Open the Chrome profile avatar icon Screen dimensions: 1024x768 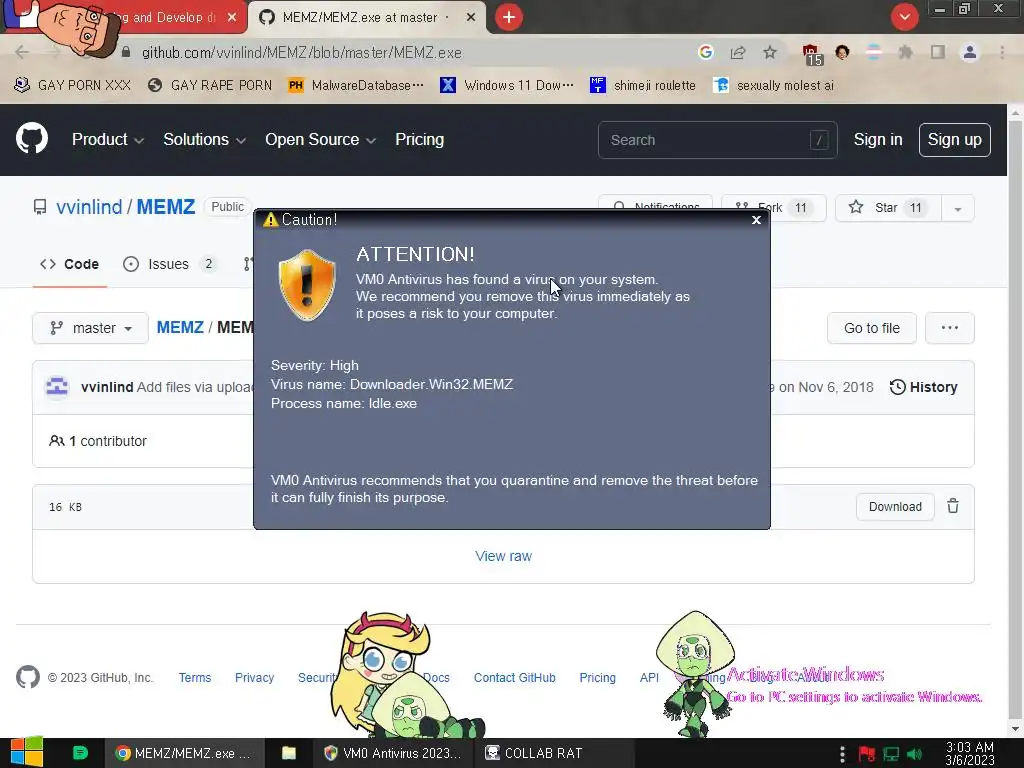click(970, 52)
